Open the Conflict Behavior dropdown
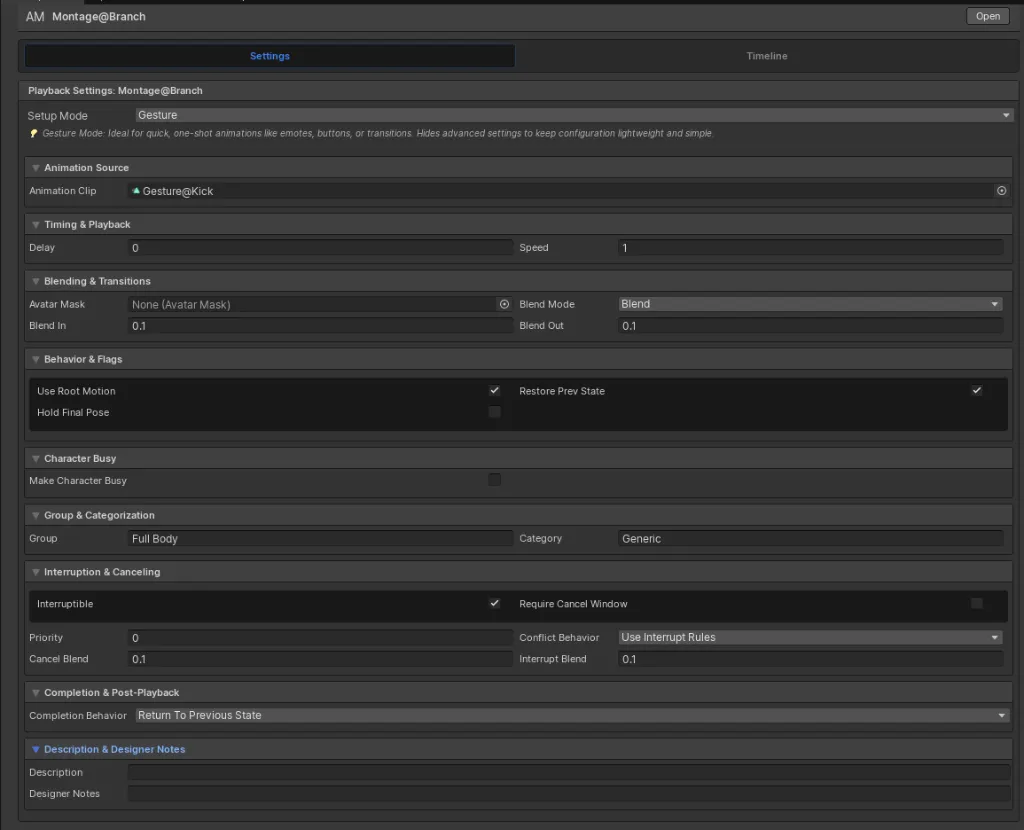Screen dimensions: 1024x830 [810, 637]
